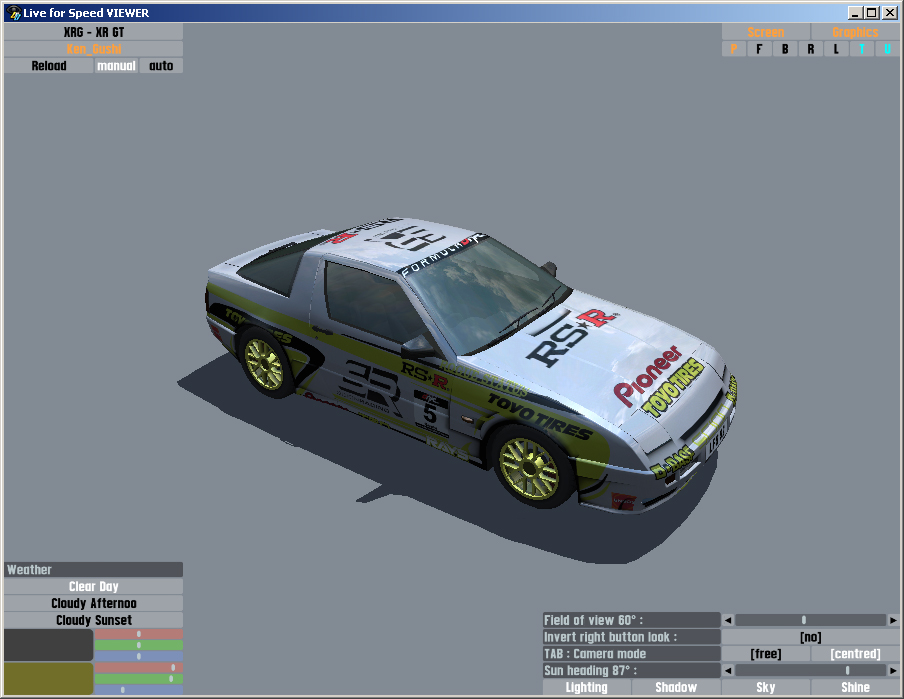This screenshot has height=699, width=904.
Task: Click the Field of view slider bar
Action: [x=811, y=620]
